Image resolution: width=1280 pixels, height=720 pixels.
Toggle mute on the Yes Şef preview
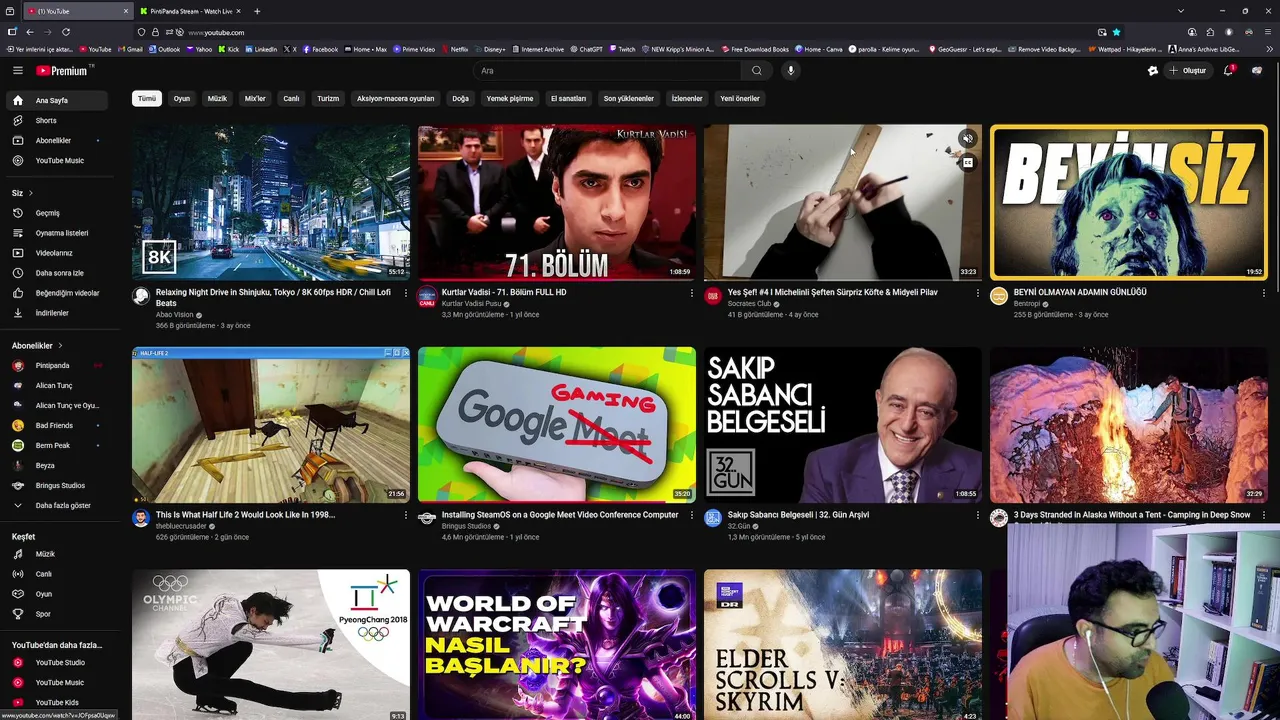pos(967,139)
